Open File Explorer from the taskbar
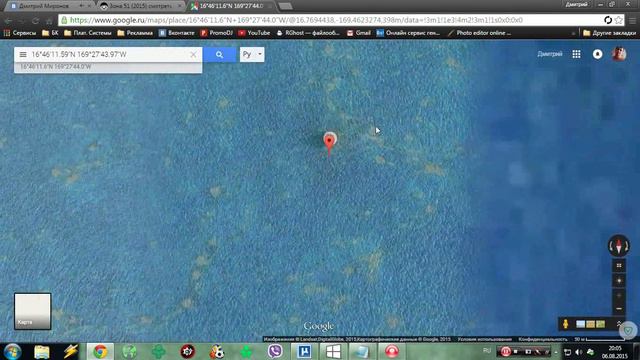The image size is (640, 360). click(x=42, y=351)
